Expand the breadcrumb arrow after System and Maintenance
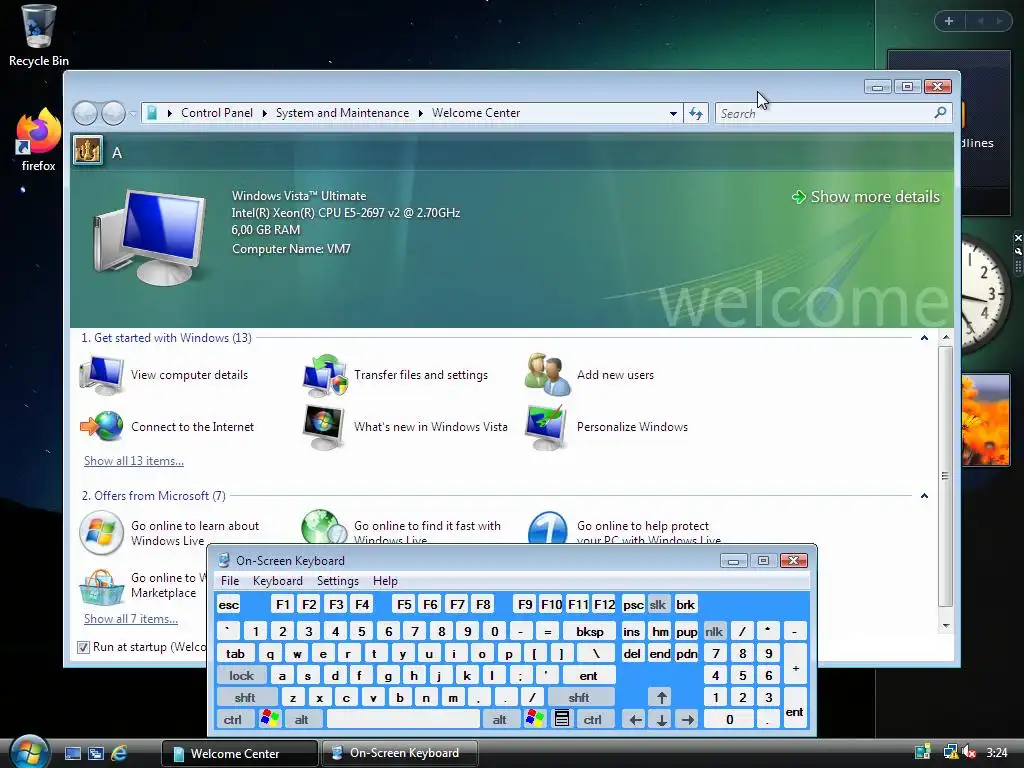The image size is (1024, 768). tap(421, 114)
